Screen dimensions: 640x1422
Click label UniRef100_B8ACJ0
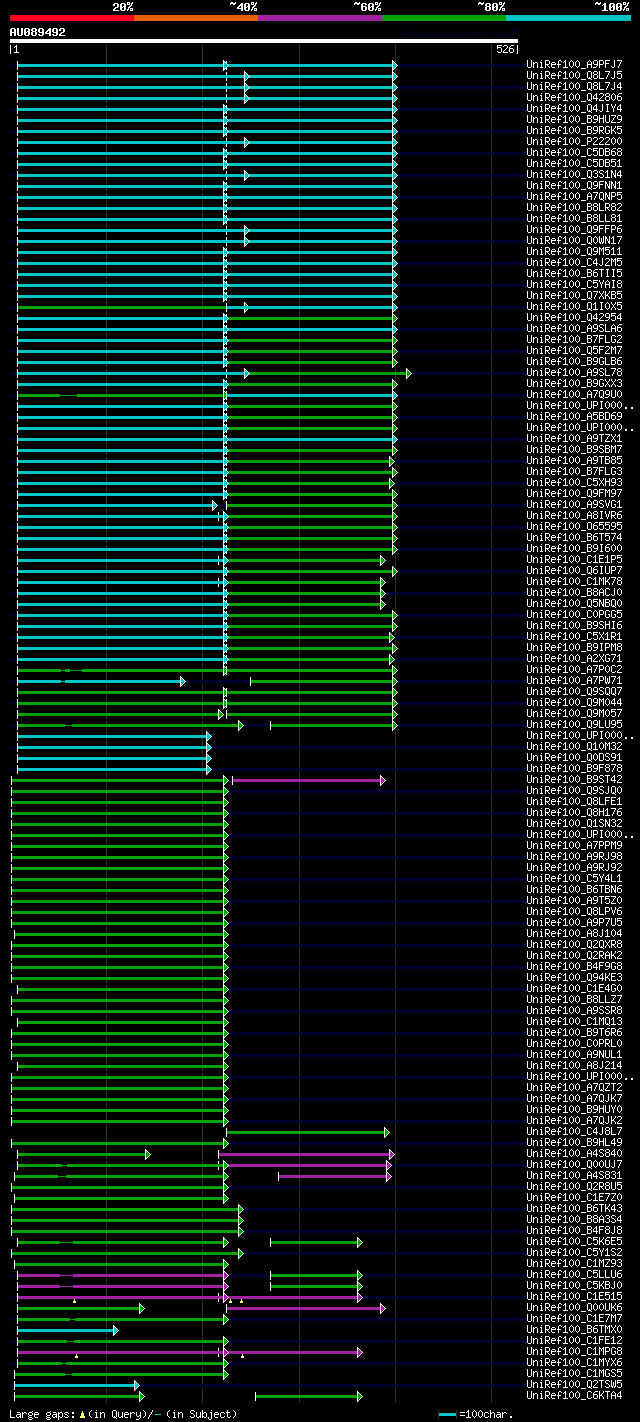pos(575,593)
